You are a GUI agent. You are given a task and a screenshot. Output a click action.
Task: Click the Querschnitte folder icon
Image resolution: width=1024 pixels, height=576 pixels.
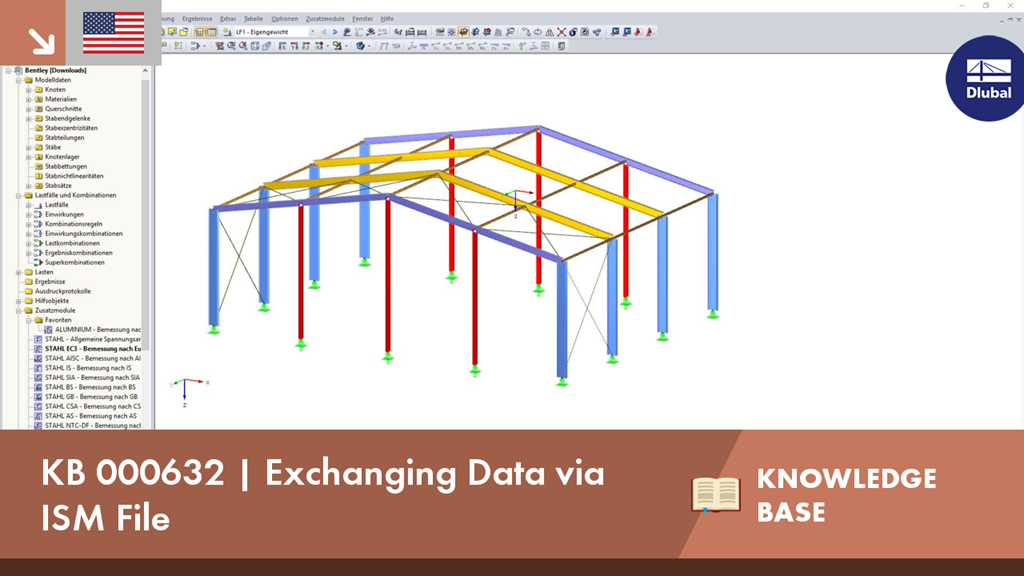tap(39, 109)
